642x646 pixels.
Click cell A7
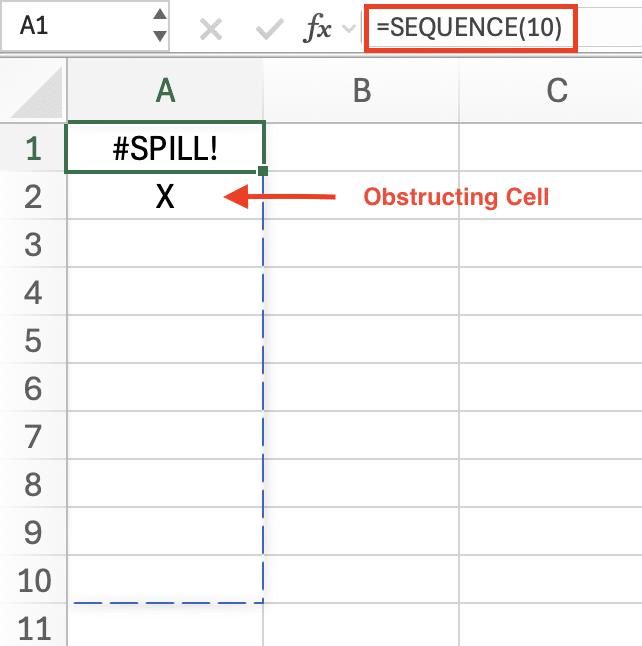[x=165, y=435]
